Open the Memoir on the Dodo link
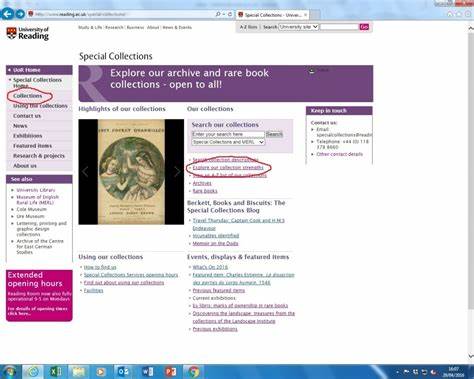This screenshot has width=474, height=379. (215, 244)
